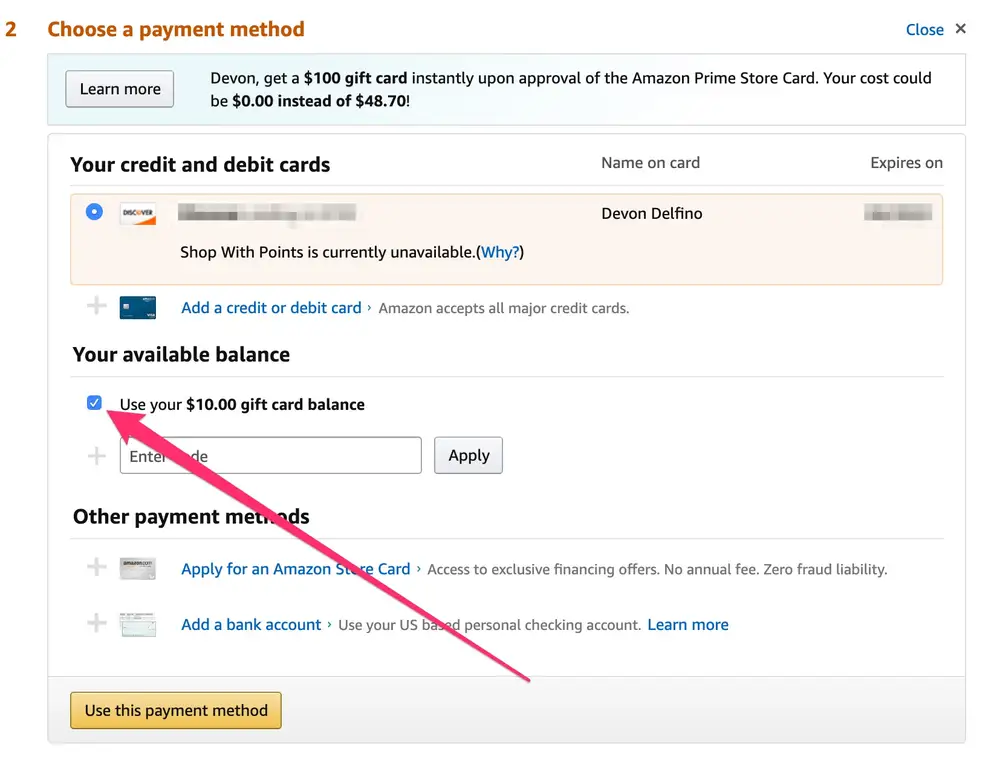Click the plus icon beside Add a bank account
The image size is (1000, 763).
(x=95, y=623)
